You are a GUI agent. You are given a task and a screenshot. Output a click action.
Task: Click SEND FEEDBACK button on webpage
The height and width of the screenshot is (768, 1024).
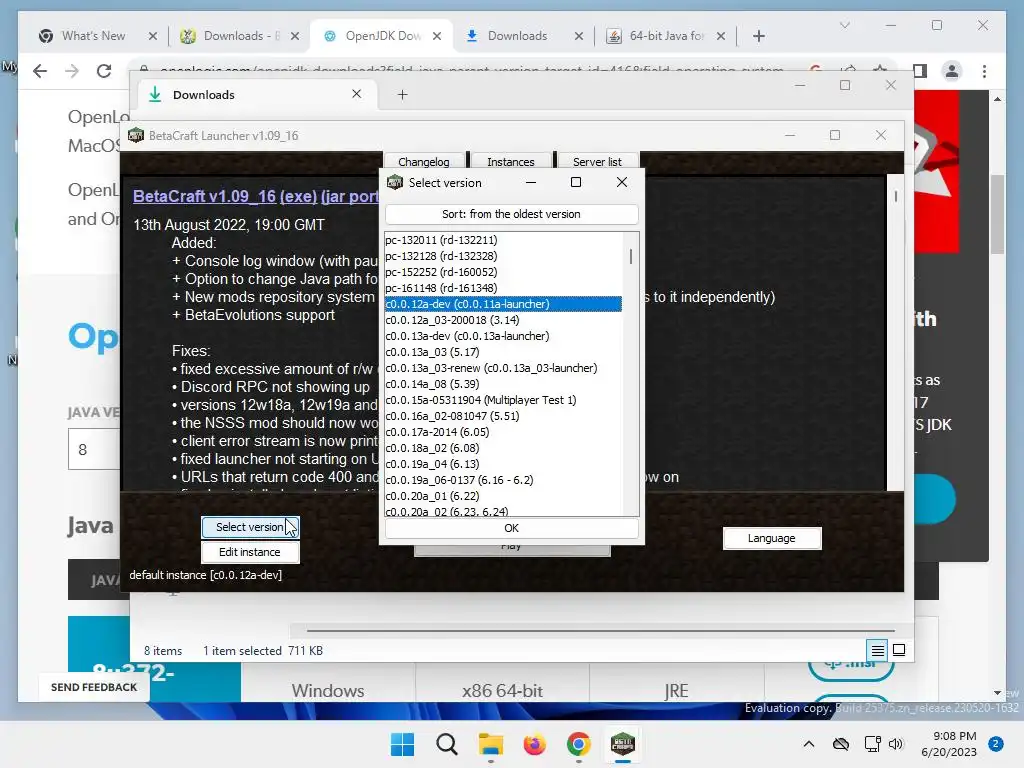pos(94,687)
